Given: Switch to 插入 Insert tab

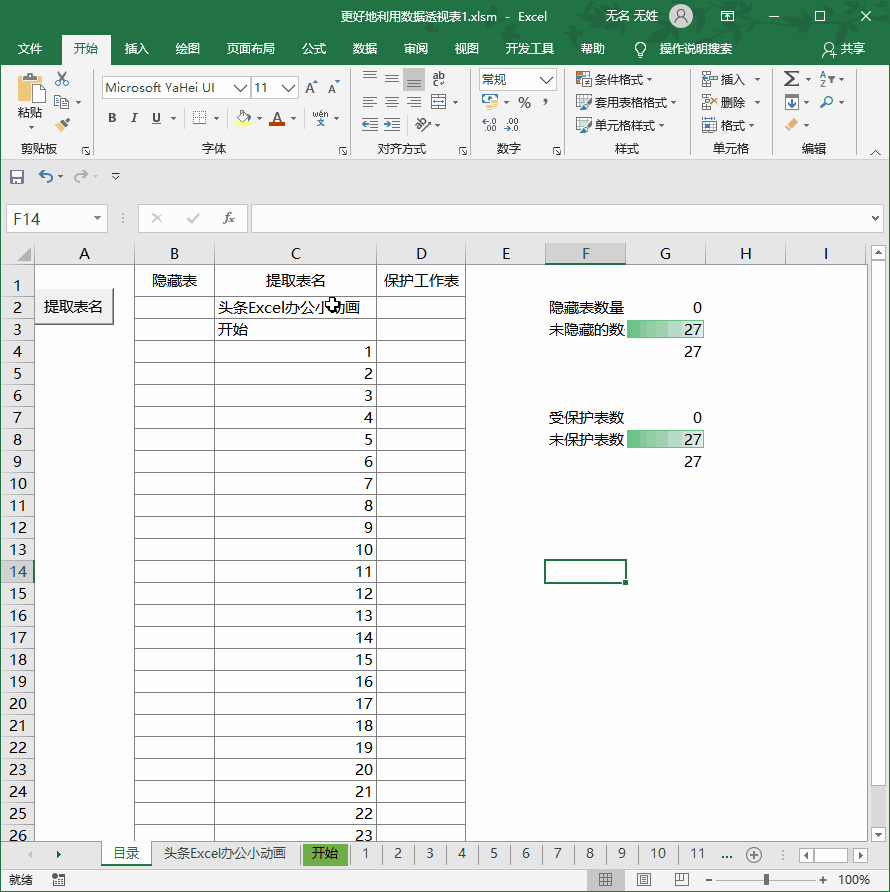Looking at the screenshot, I should [x=137, y=48].
